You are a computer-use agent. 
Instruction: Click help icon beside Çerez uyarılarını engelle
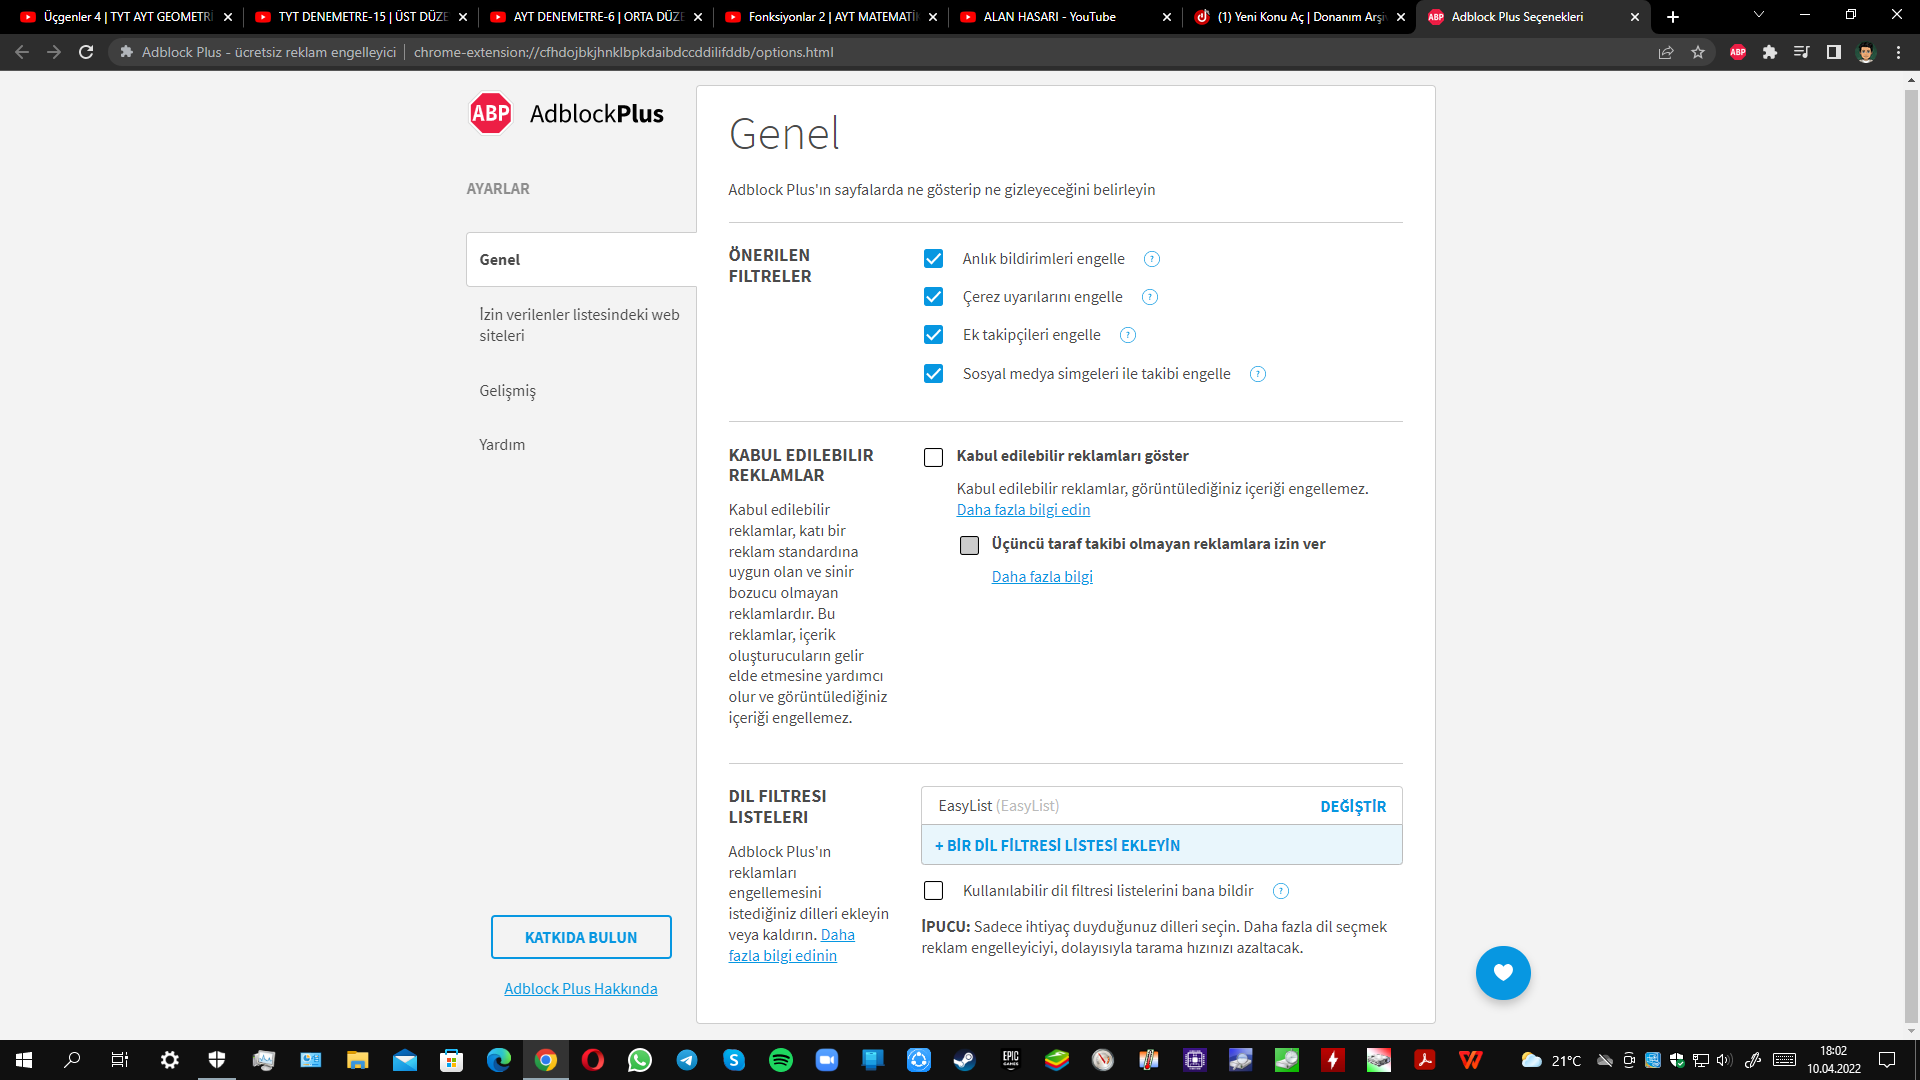click(x=1150, y=297)
